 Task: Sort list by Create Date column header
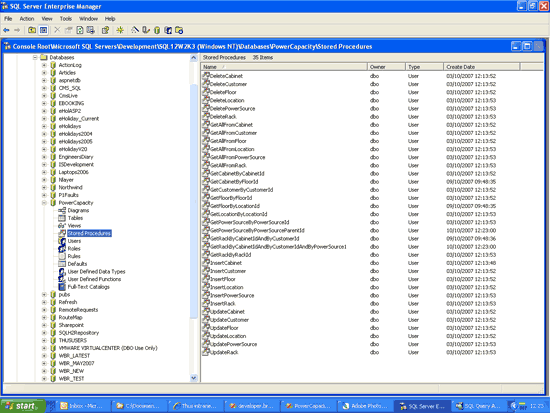click(x=482, y=67)
